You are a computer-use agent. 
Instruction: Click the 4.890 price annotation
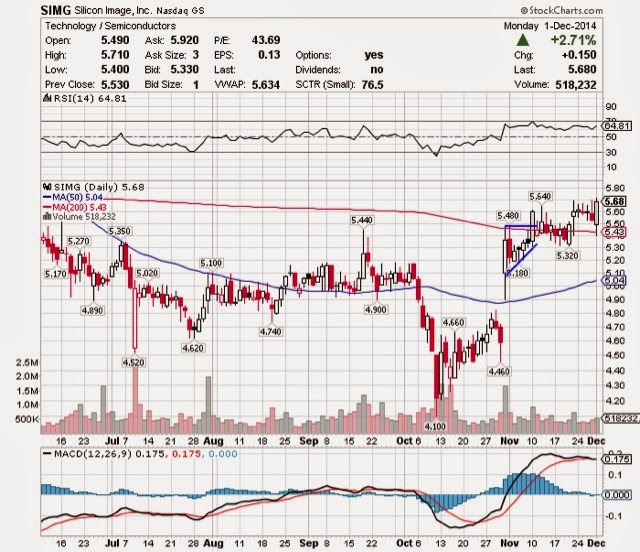point(92,310)
